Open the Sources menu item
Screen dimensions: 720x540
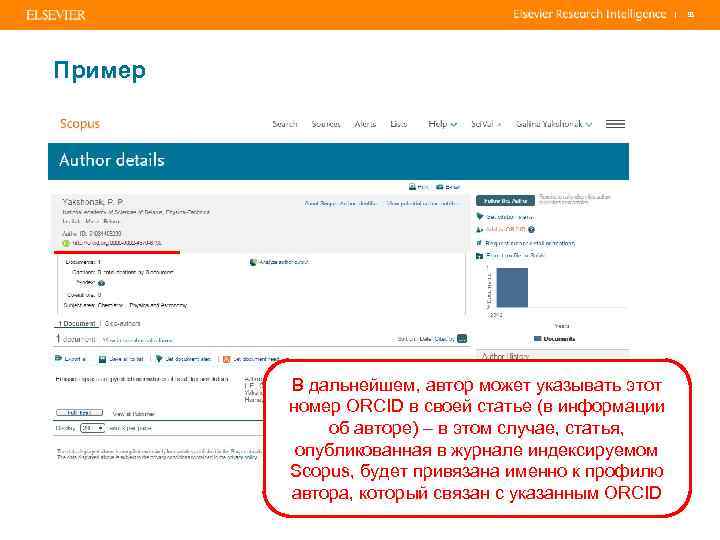[326, 124]
